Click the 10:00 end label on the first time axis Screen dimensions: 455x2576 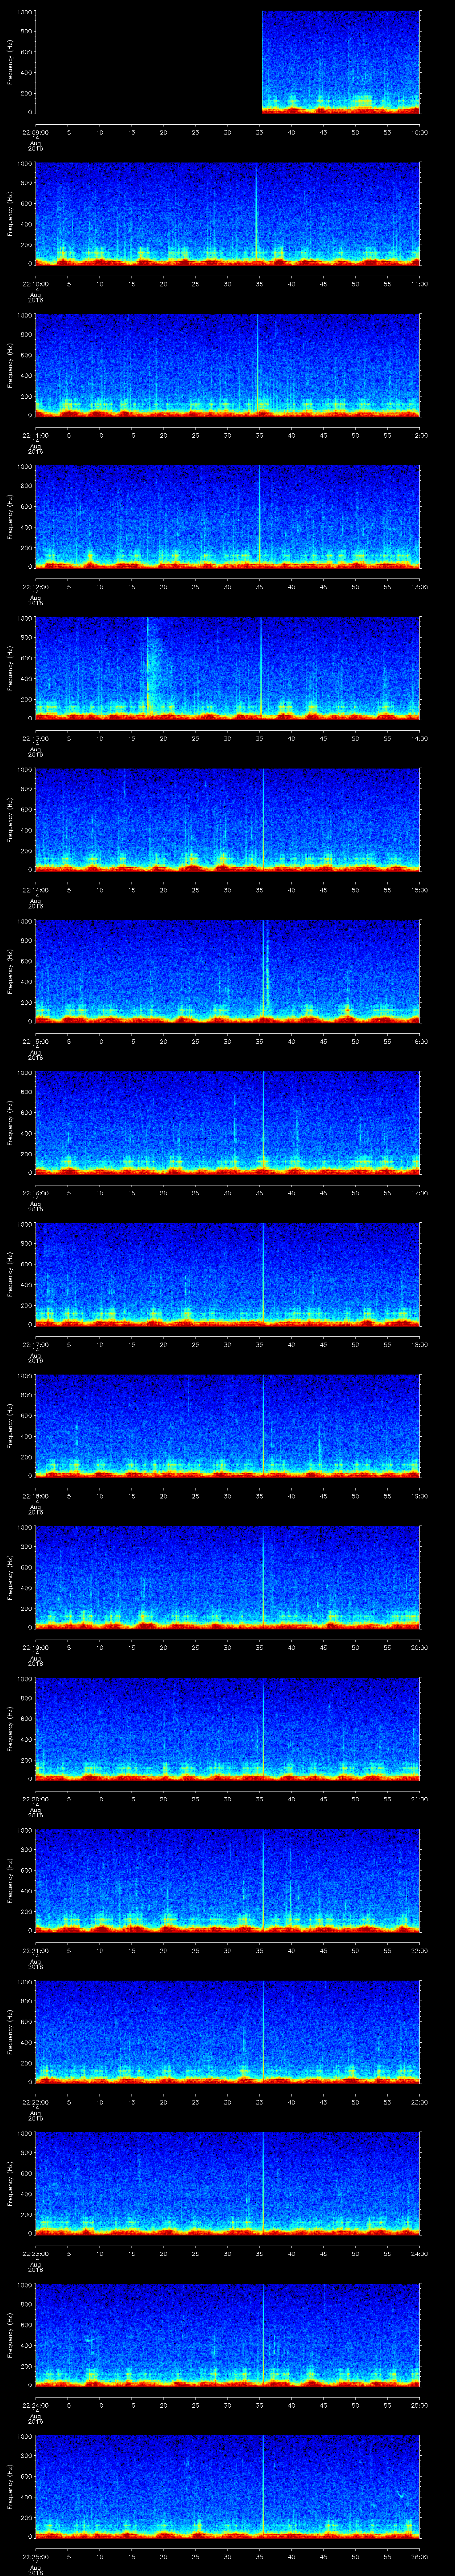[419, 132]
